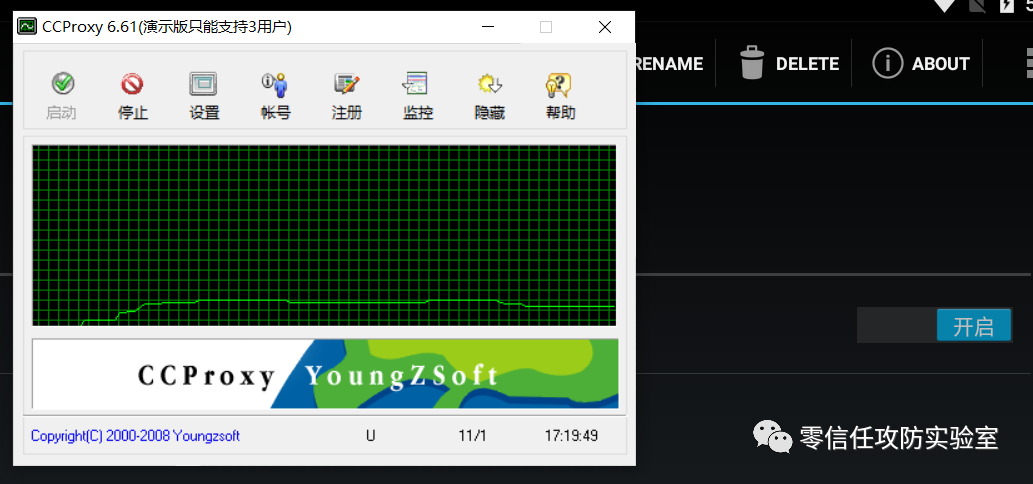Click the CCProxy 6.61 title text
This screenshot has width=1033, height=484.
(167, 27)
